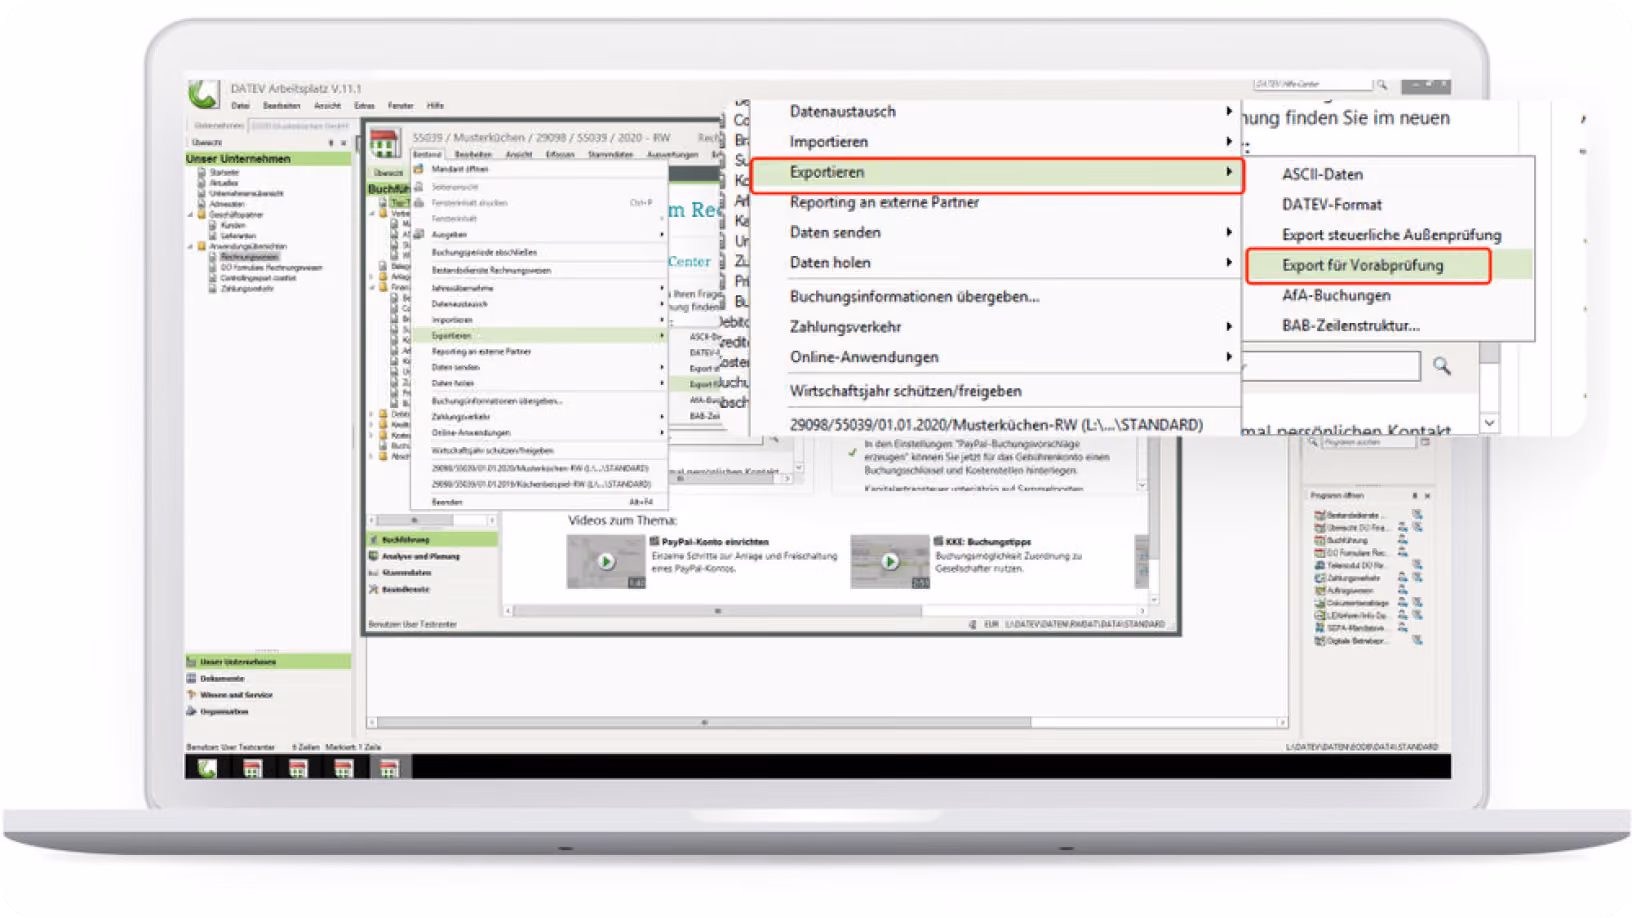This screenshot has height=918, width=1632.
Task: Open the Zahlungsverkehr submenu arrow in enlarged menu
Action: click(1228, 326)
